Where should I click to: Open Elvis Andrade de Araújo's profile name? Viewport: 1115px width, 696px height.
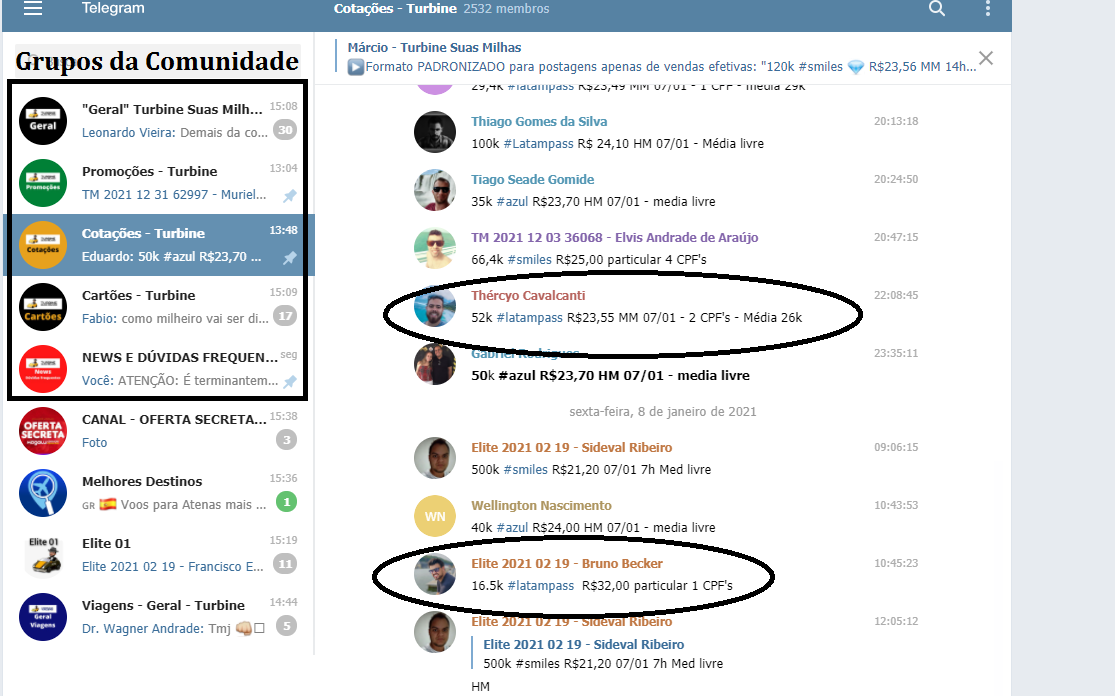[x=614, y=237]
